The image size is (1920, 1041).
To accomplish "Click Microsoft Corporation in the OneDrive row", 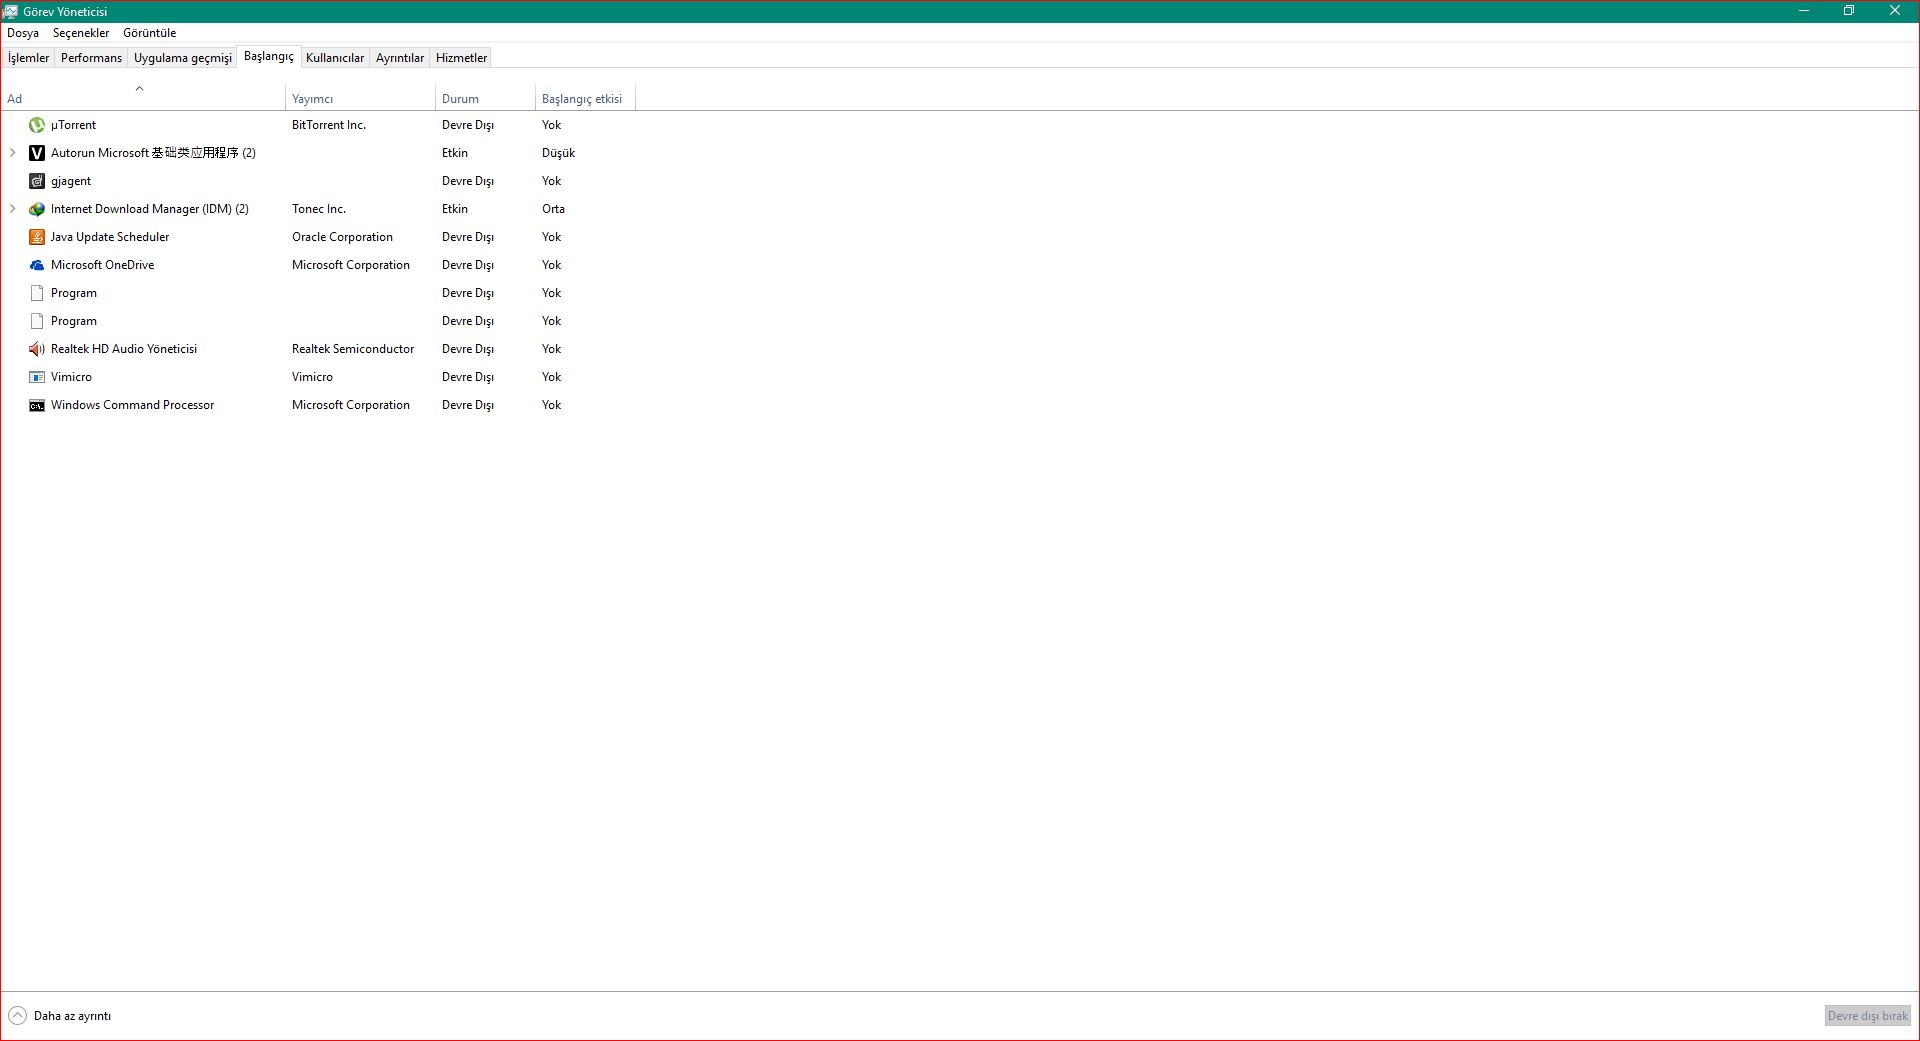I will (x=351, y=265).
